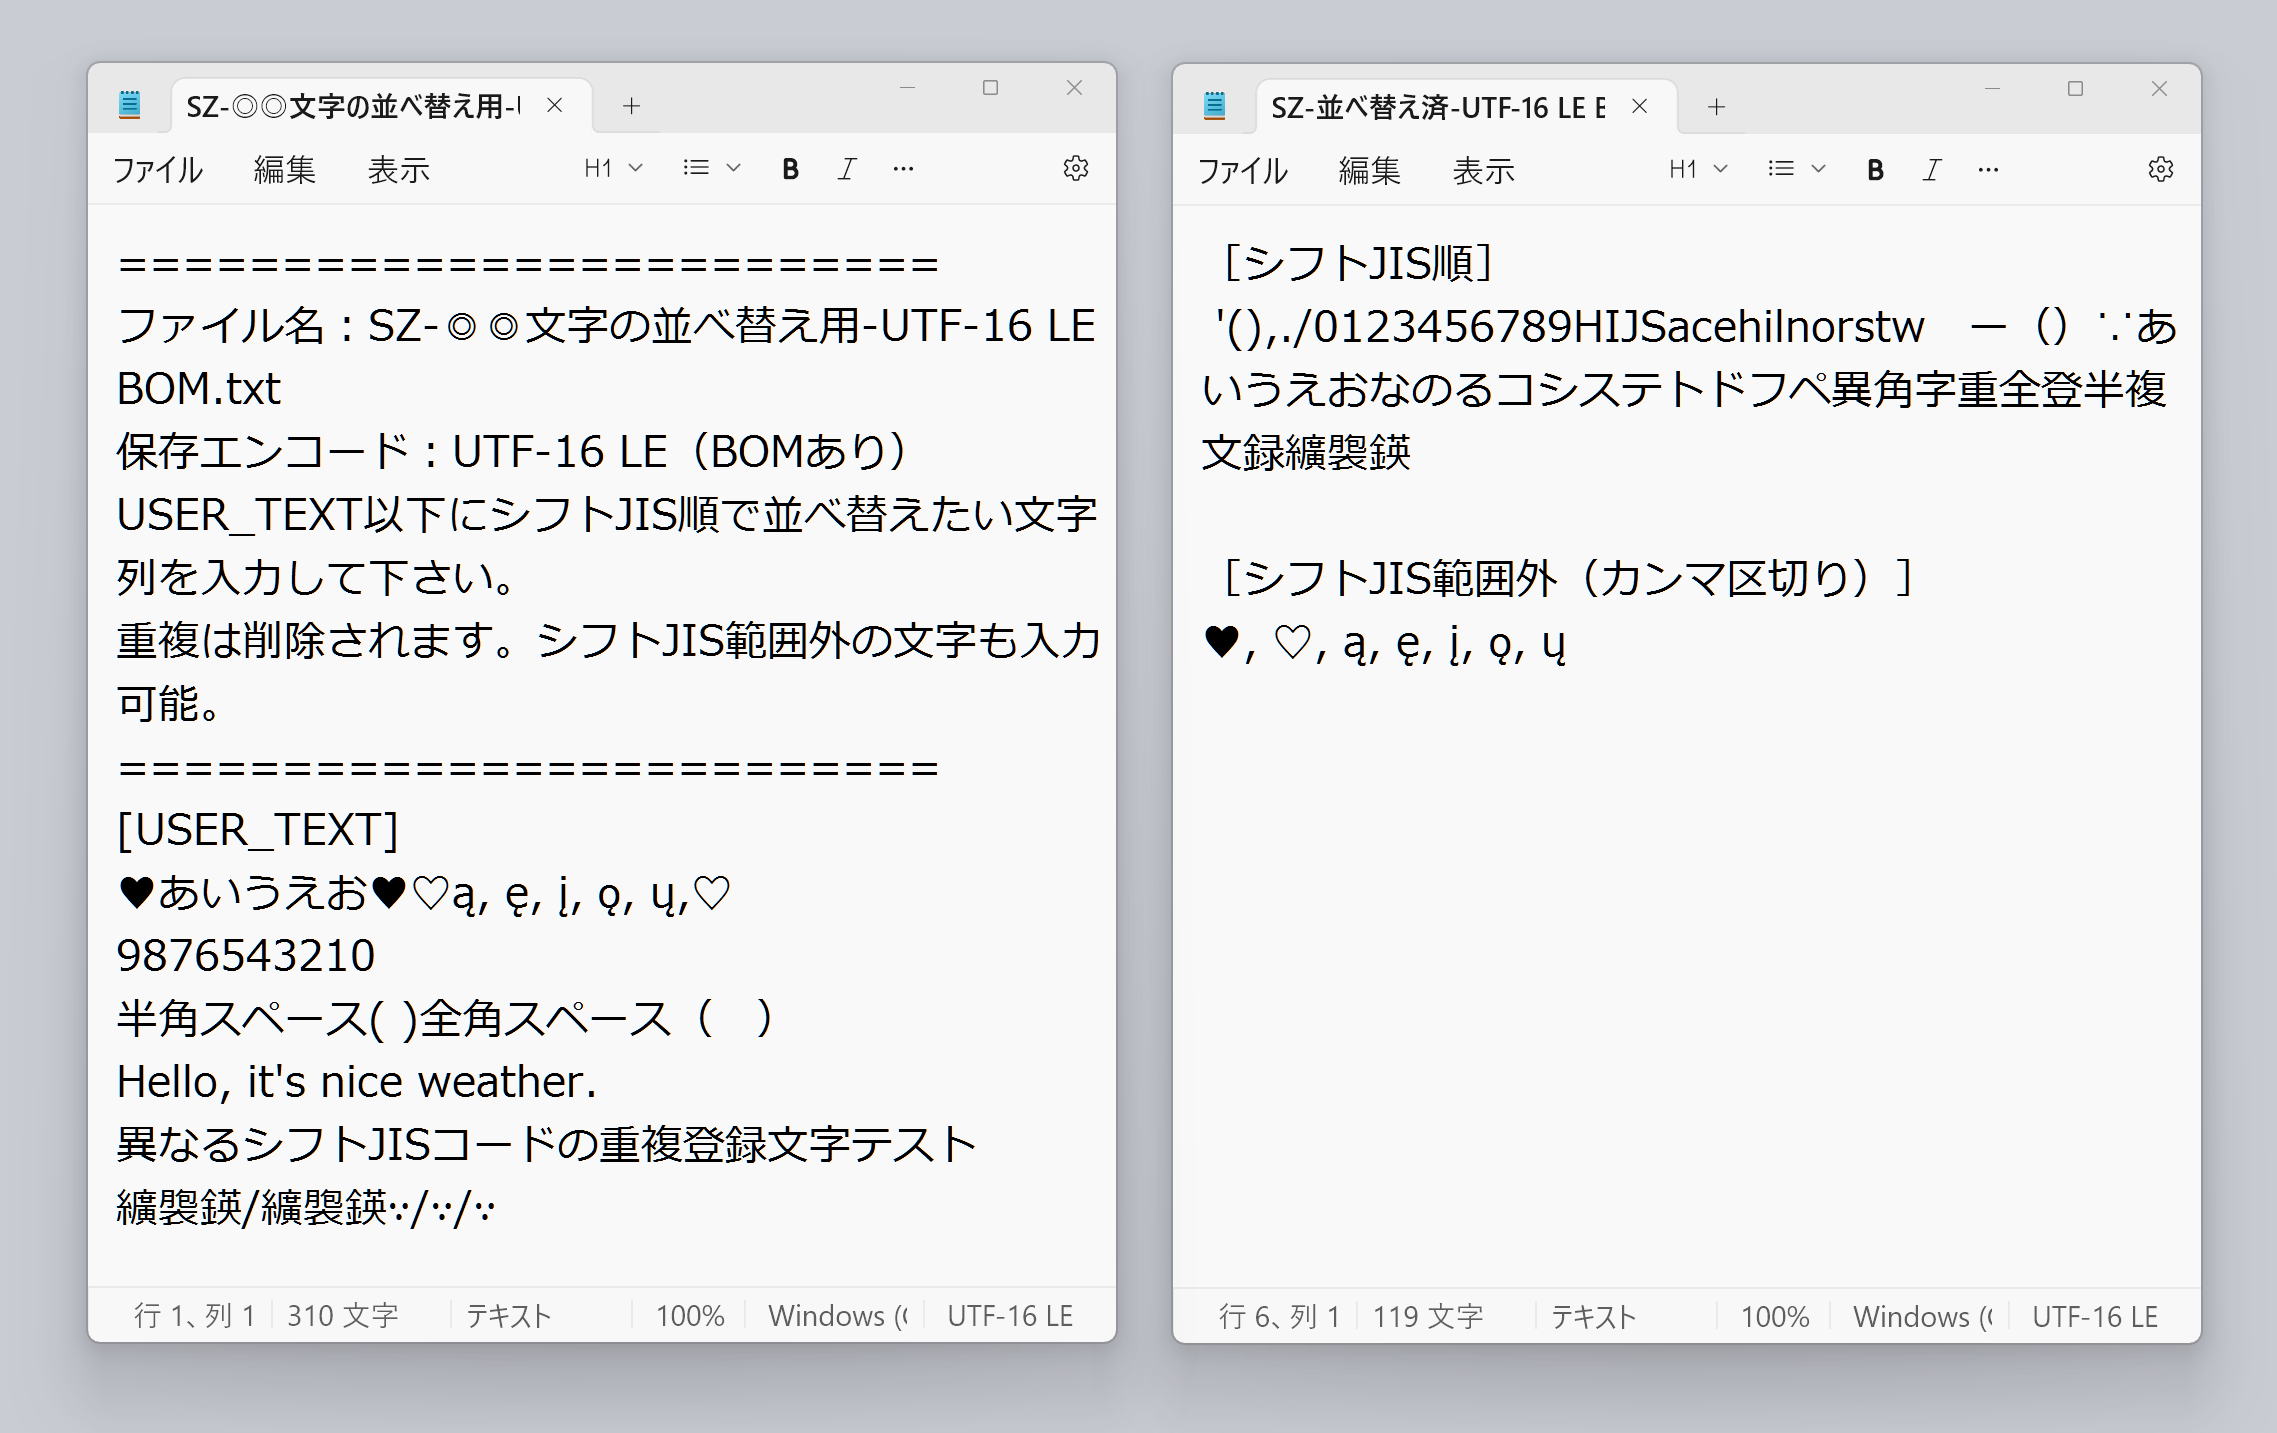Add new tab in left Notepad window

click(631, 106)
